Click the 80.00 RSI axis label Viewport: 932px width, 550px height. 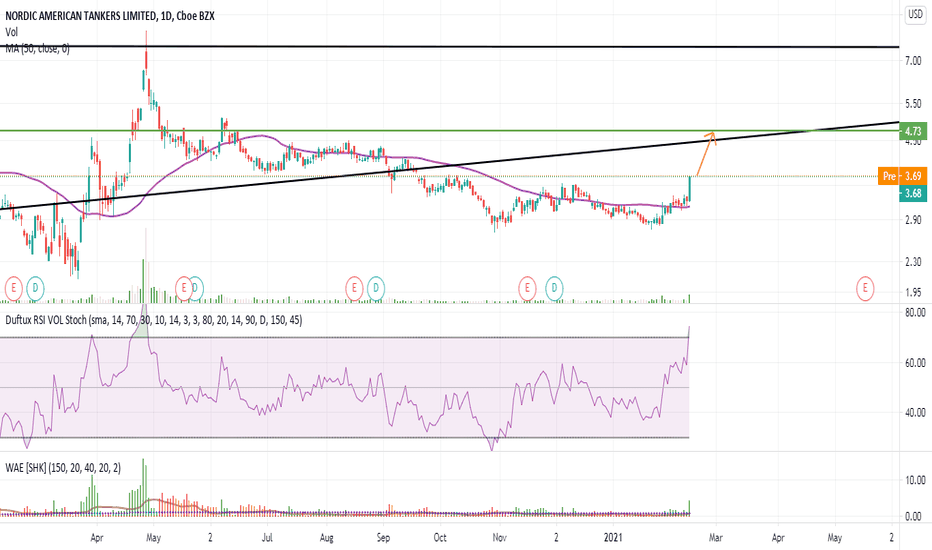(x=915, y=312)
